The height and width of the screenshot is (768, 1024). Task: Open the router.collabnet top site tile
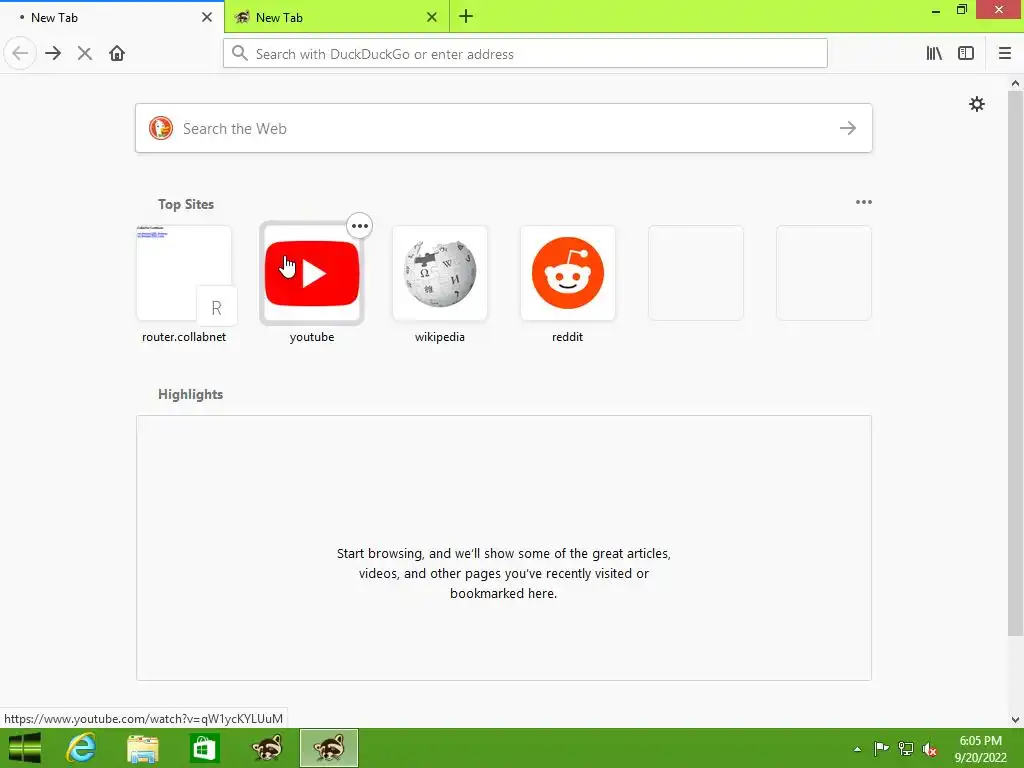[184, 273]
